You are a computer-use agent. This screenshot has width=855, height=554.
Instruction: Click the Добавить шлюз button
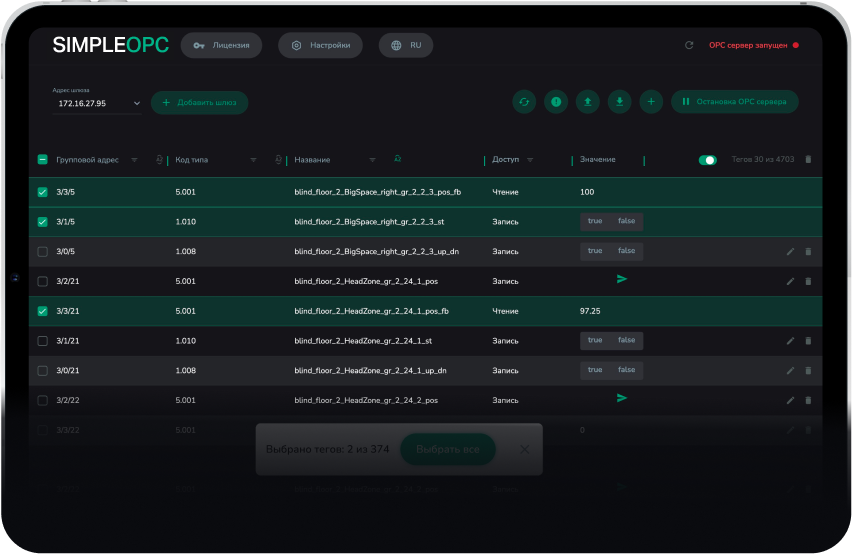click(199, 102)
